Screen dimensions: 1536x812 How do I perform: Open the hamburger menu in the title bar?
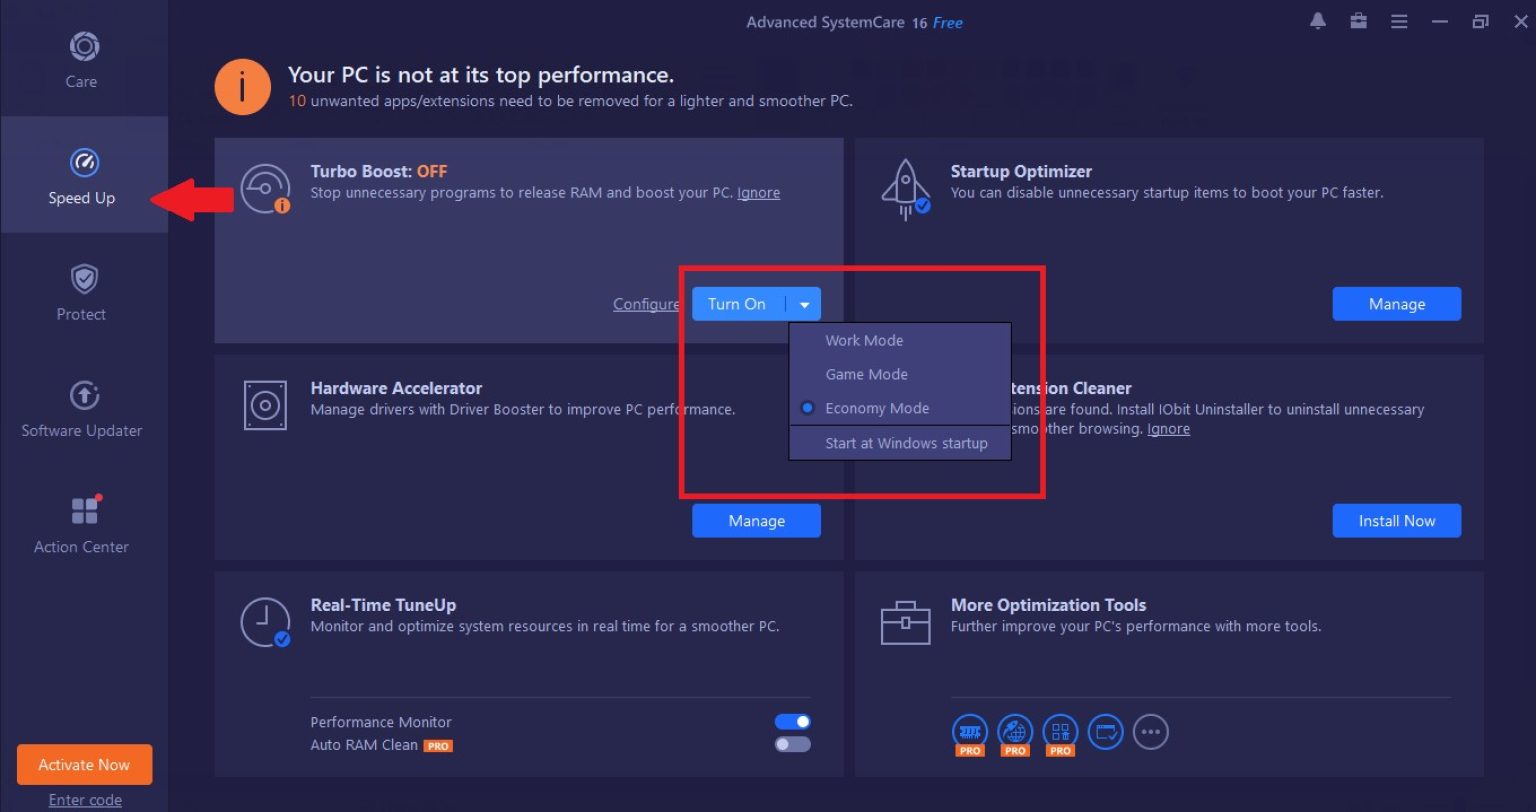pyautogui.click(x=1399, y=20)
